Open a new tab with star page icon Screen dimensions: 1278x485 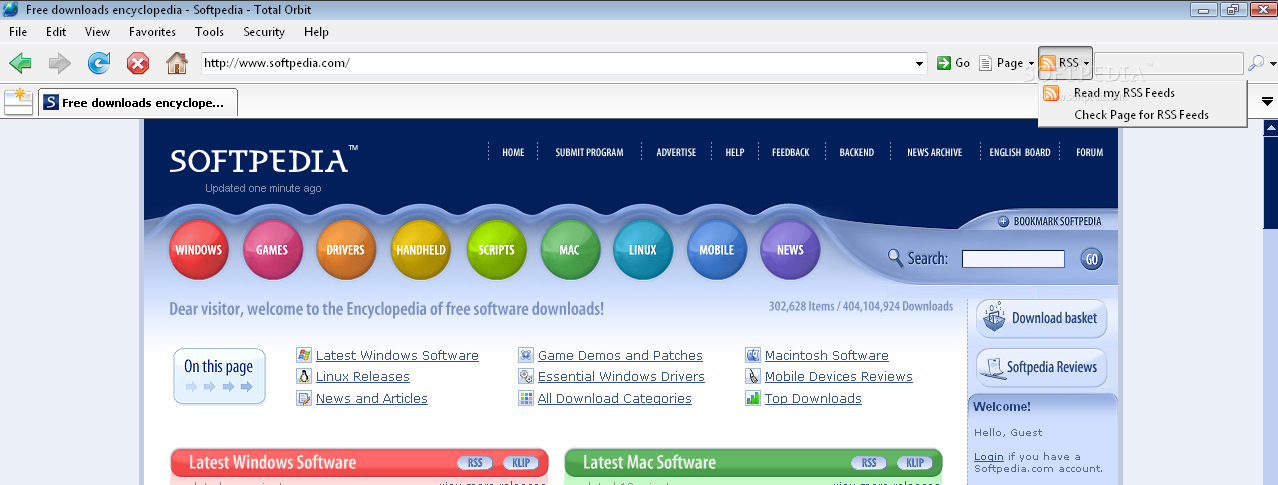point(18,101)
